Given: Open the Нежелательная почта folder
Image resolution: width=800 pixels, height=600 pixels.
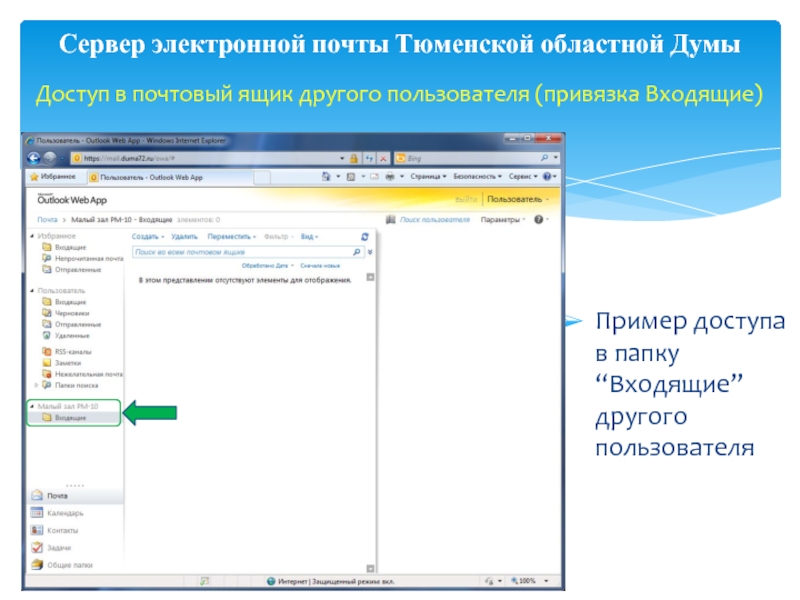Looking at the screenshot, I should click(x=83, y=374).
